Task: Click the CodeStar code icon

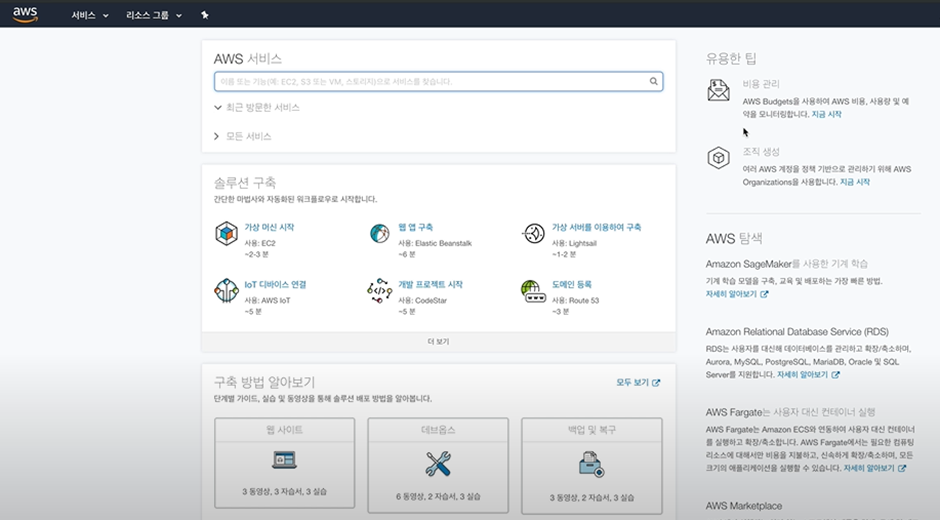Action: [x=379, y=290]
